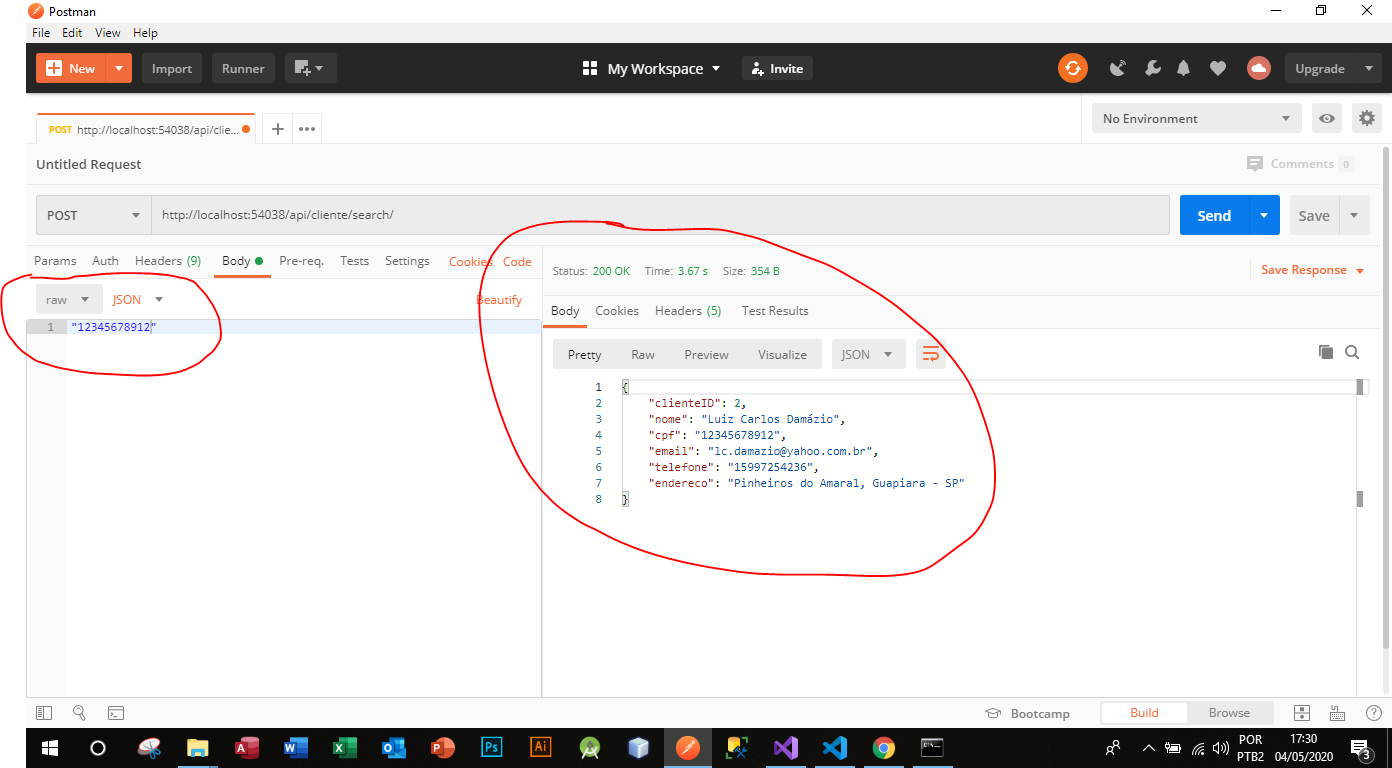Viewport: 1392px width, 768px height.
Task: Click the heart icon in header
Action: (1217, 68)
